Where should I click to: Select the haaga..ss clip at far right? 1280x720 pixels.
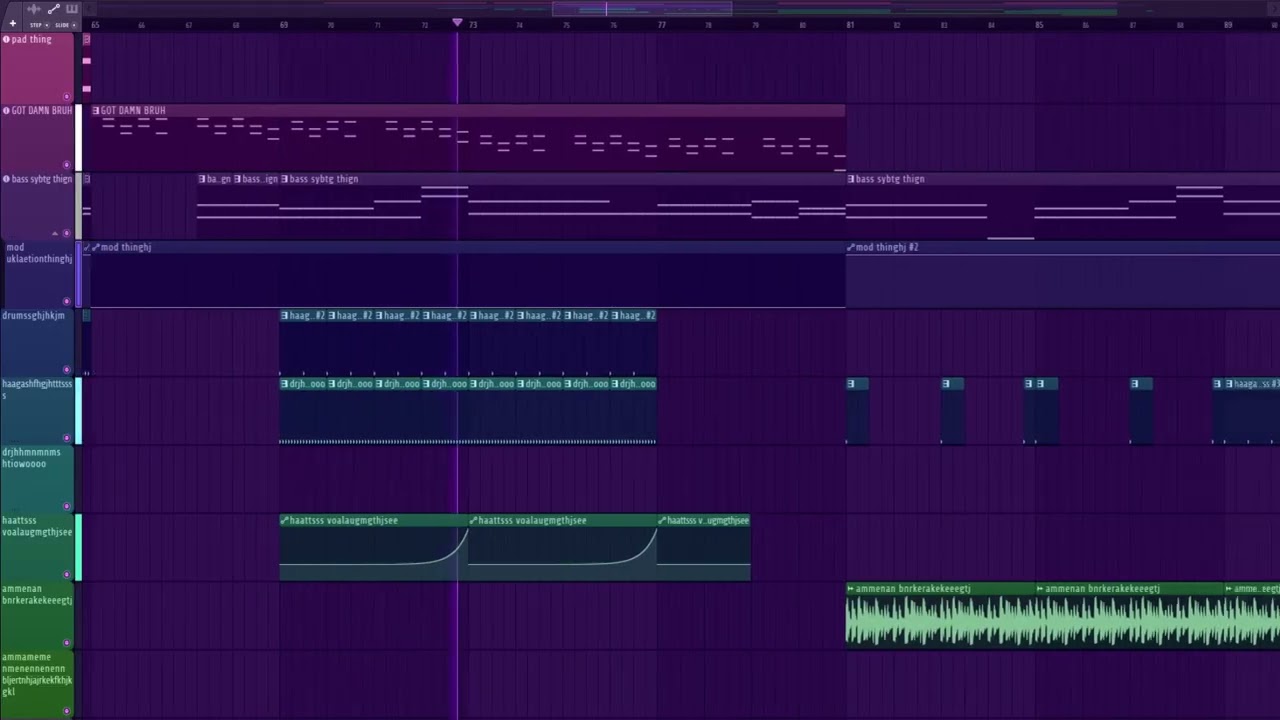pos(1252,411)
